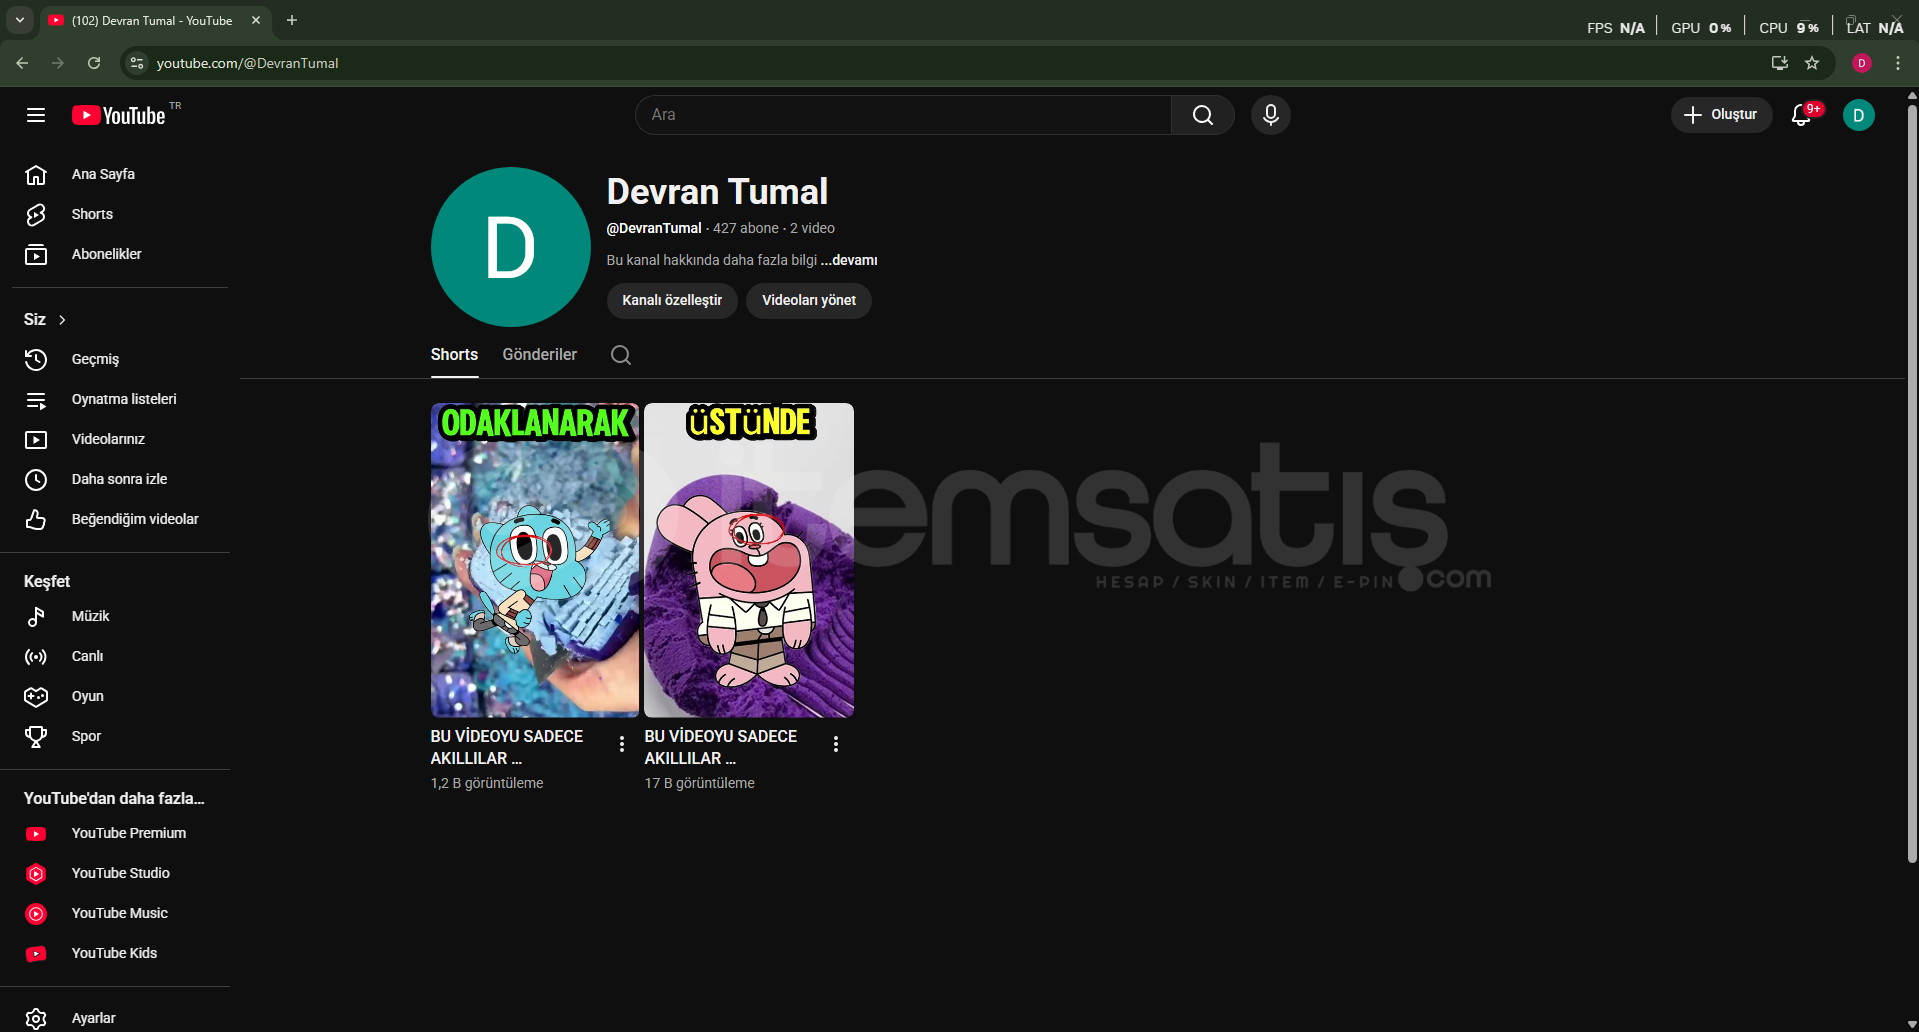The height and width of the screenshot is (1032, 1919).
Task: Search within channel using magnifier icon
Action: coord(620,355)
